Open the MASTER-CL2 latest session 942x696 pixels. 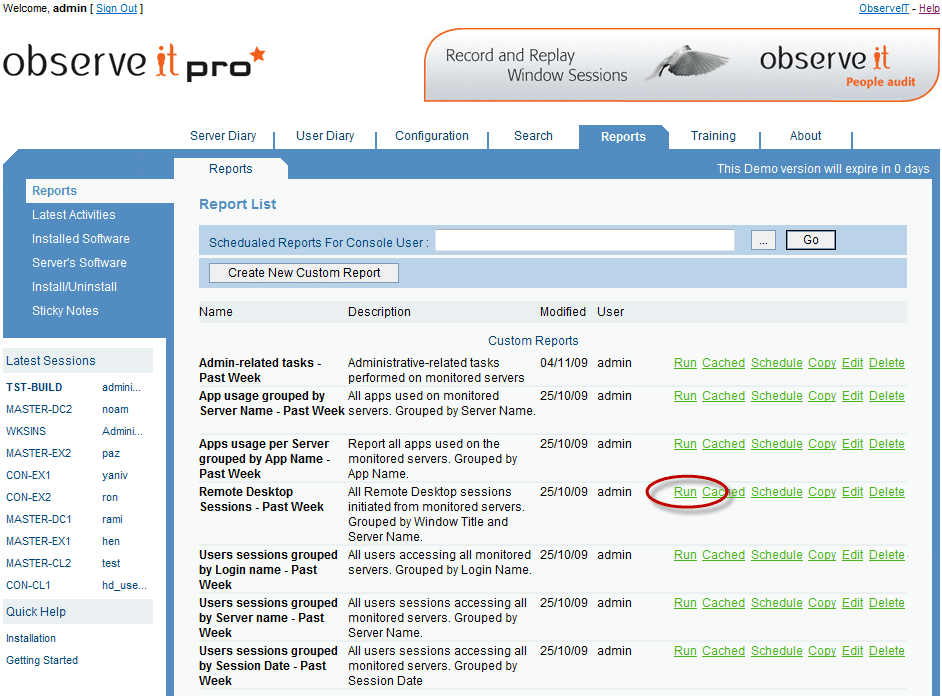38,563
